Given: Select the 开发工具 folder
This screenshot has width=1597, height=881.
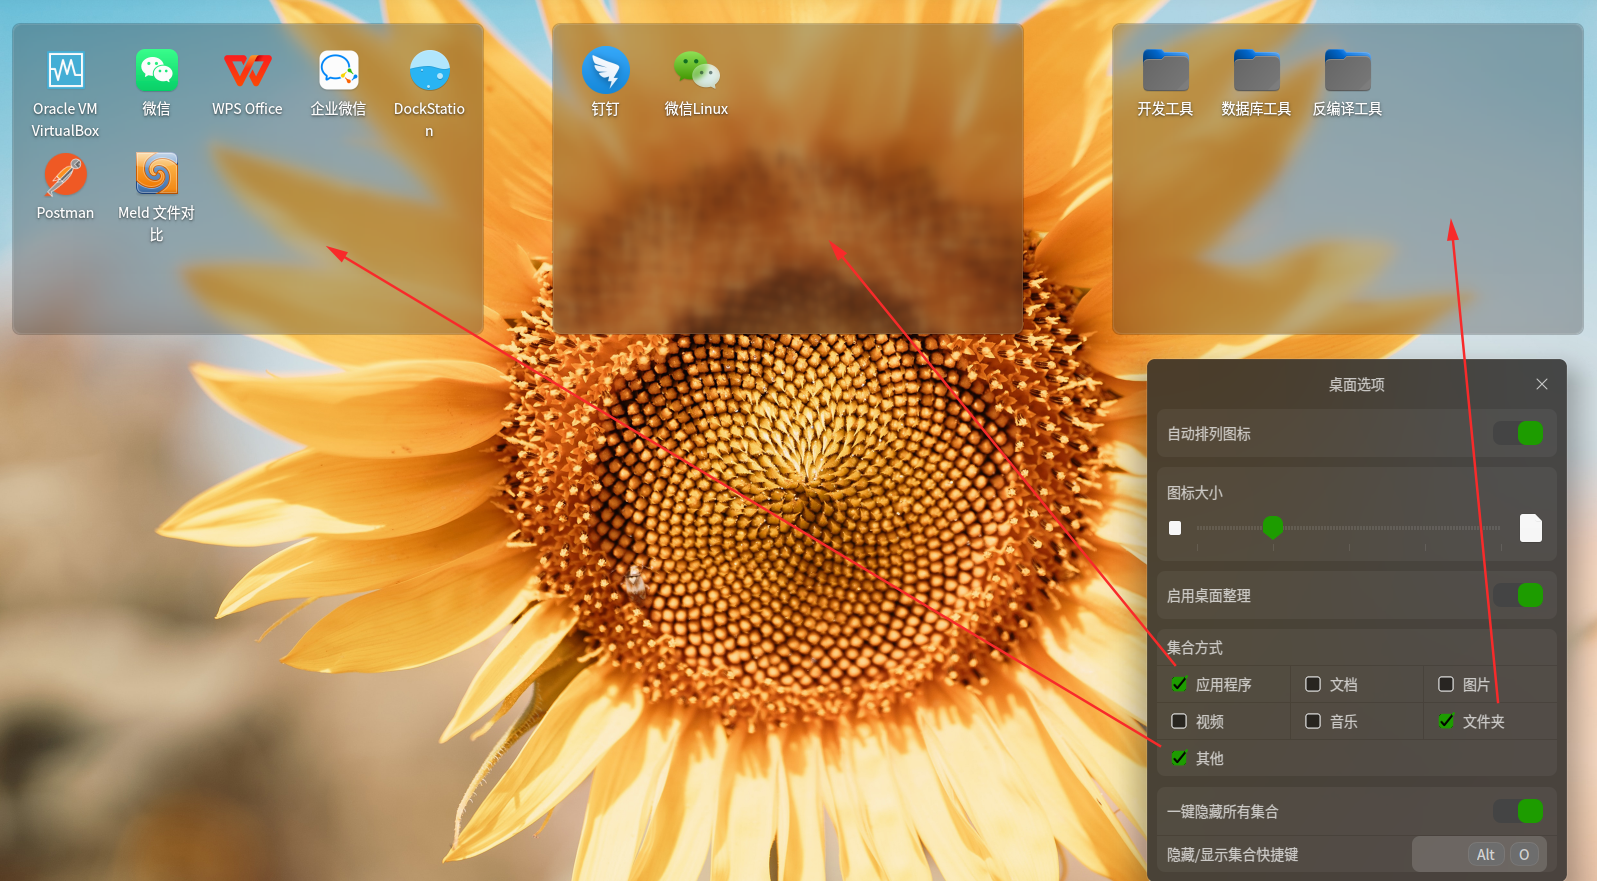Looking at the screenshot, I should (1166, 70).
